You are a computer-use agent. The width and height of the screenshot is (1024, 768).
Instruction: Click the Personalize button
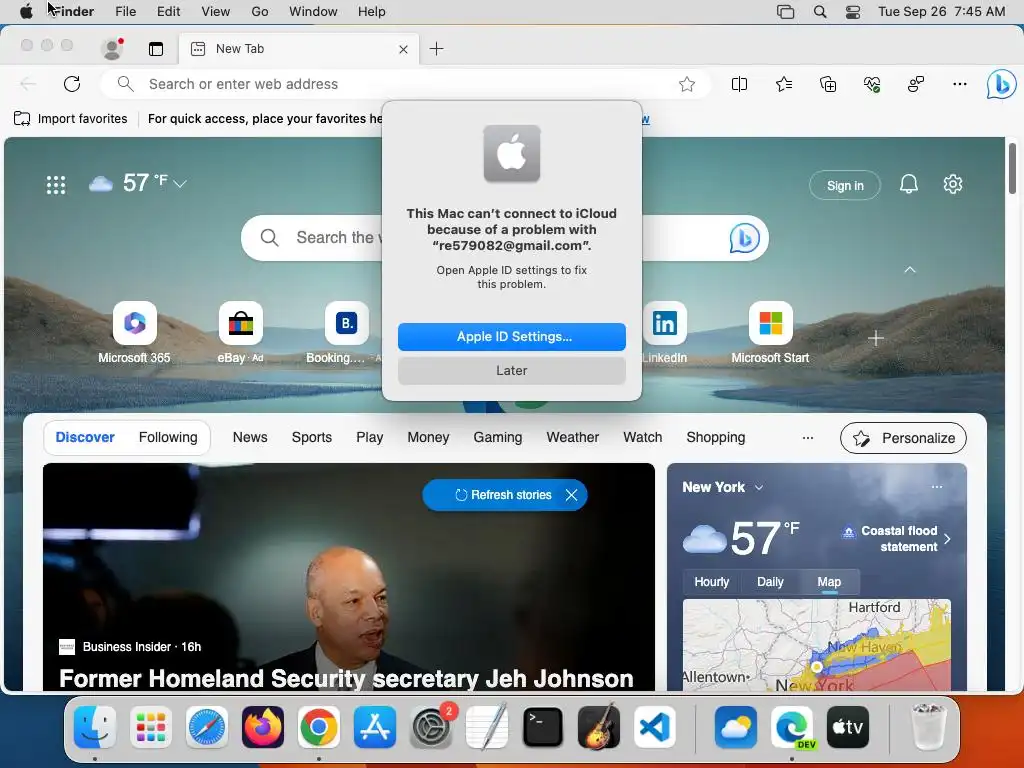(903, 438)
